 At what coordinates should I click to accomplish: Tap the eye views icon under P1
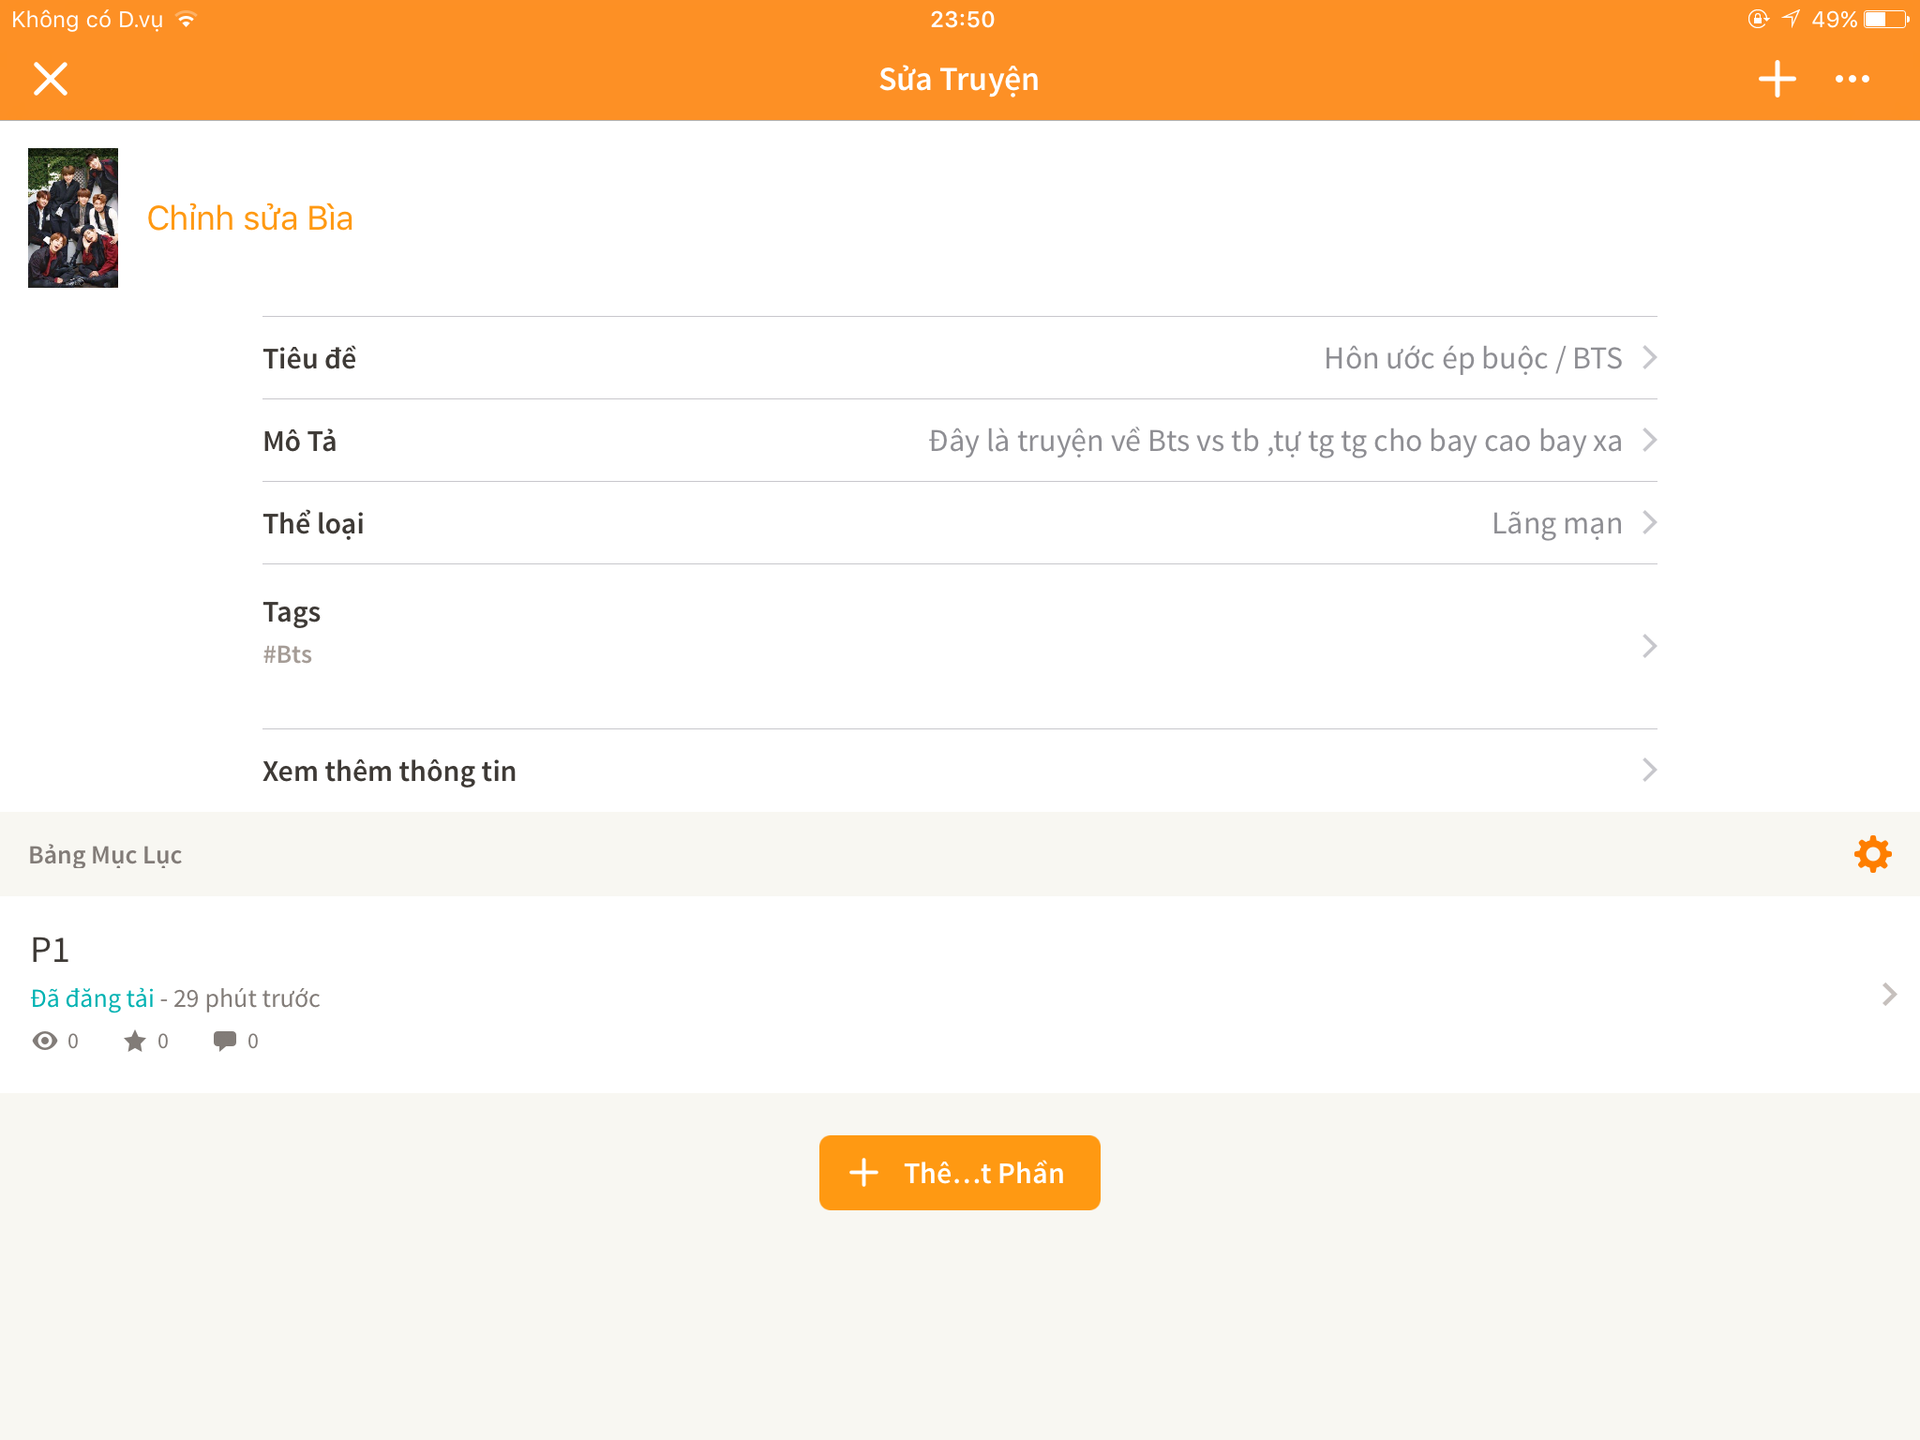pos(45,1041)
